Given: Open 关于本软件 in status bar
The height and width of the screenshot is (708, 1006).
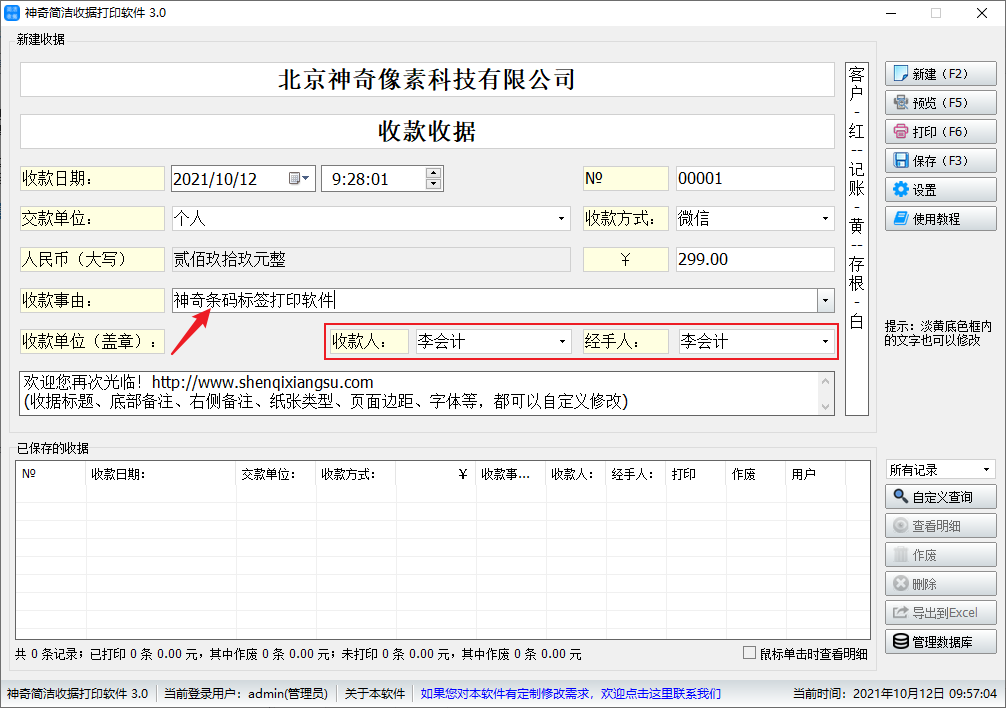Looking at the screenshot, I should (x=375, y=693).
